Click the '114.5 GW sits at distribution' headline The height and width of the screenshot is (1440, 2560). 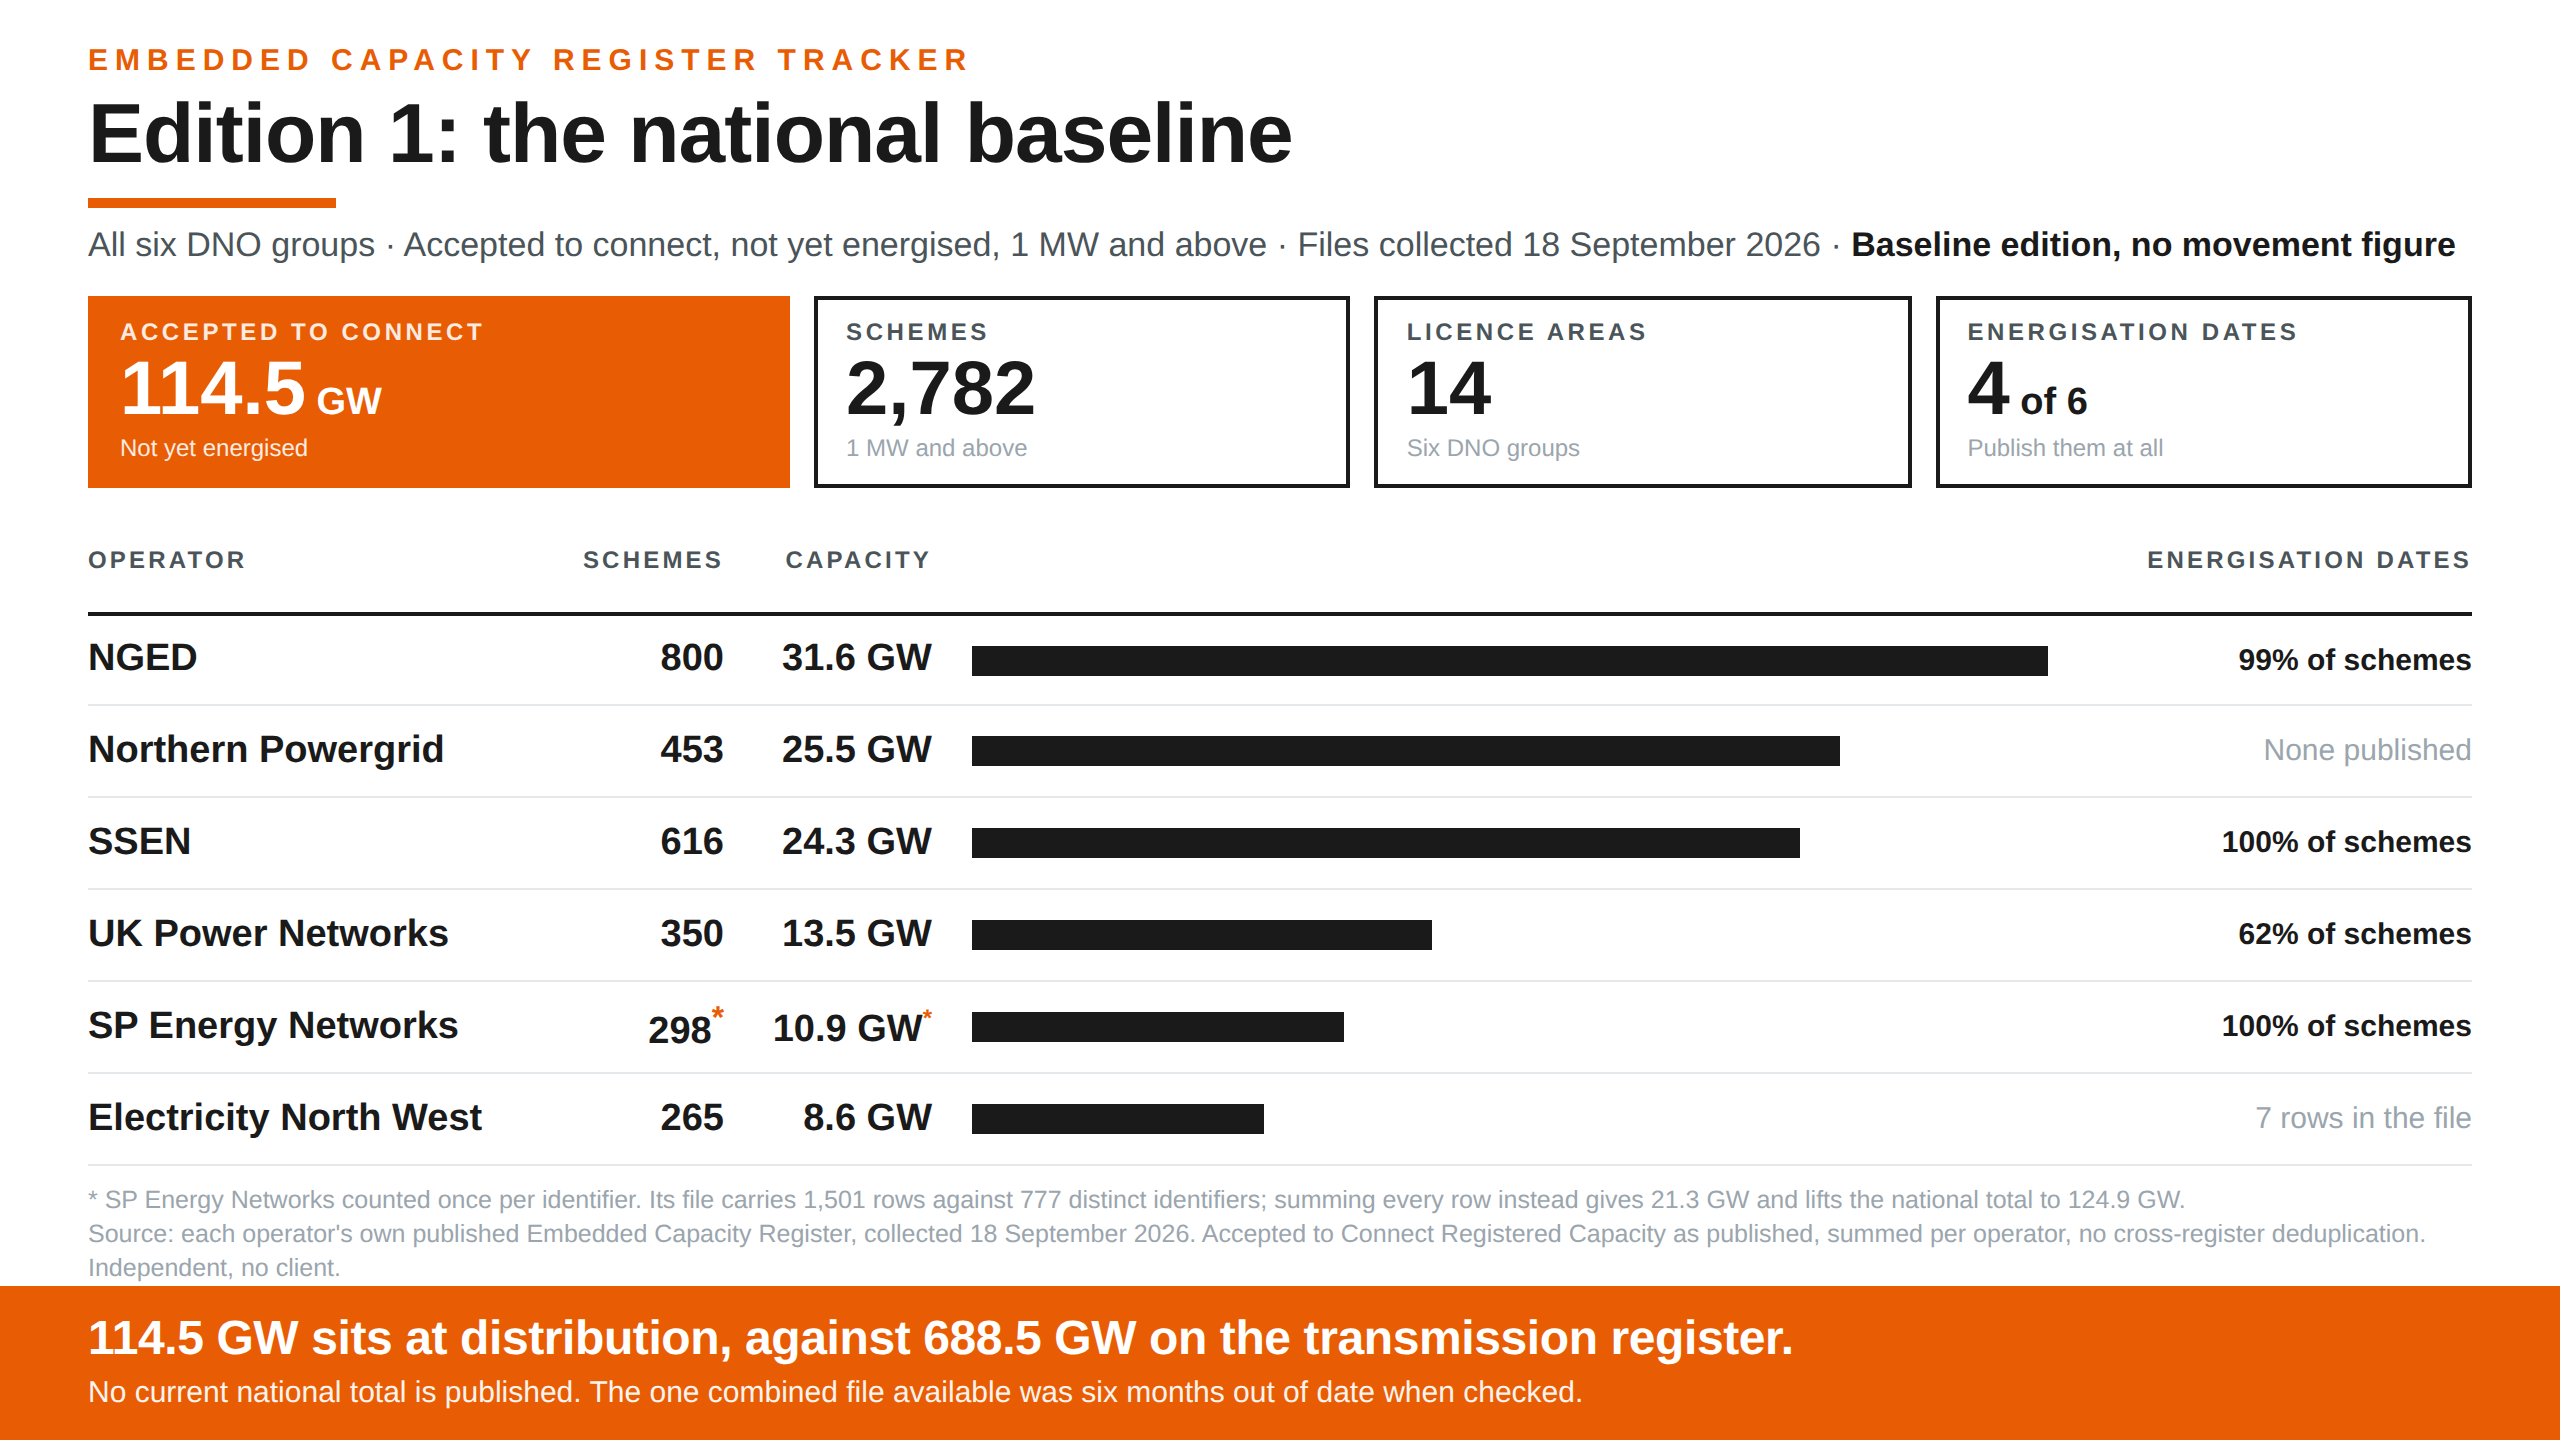pyautogui.click(x=940, y=1338)
